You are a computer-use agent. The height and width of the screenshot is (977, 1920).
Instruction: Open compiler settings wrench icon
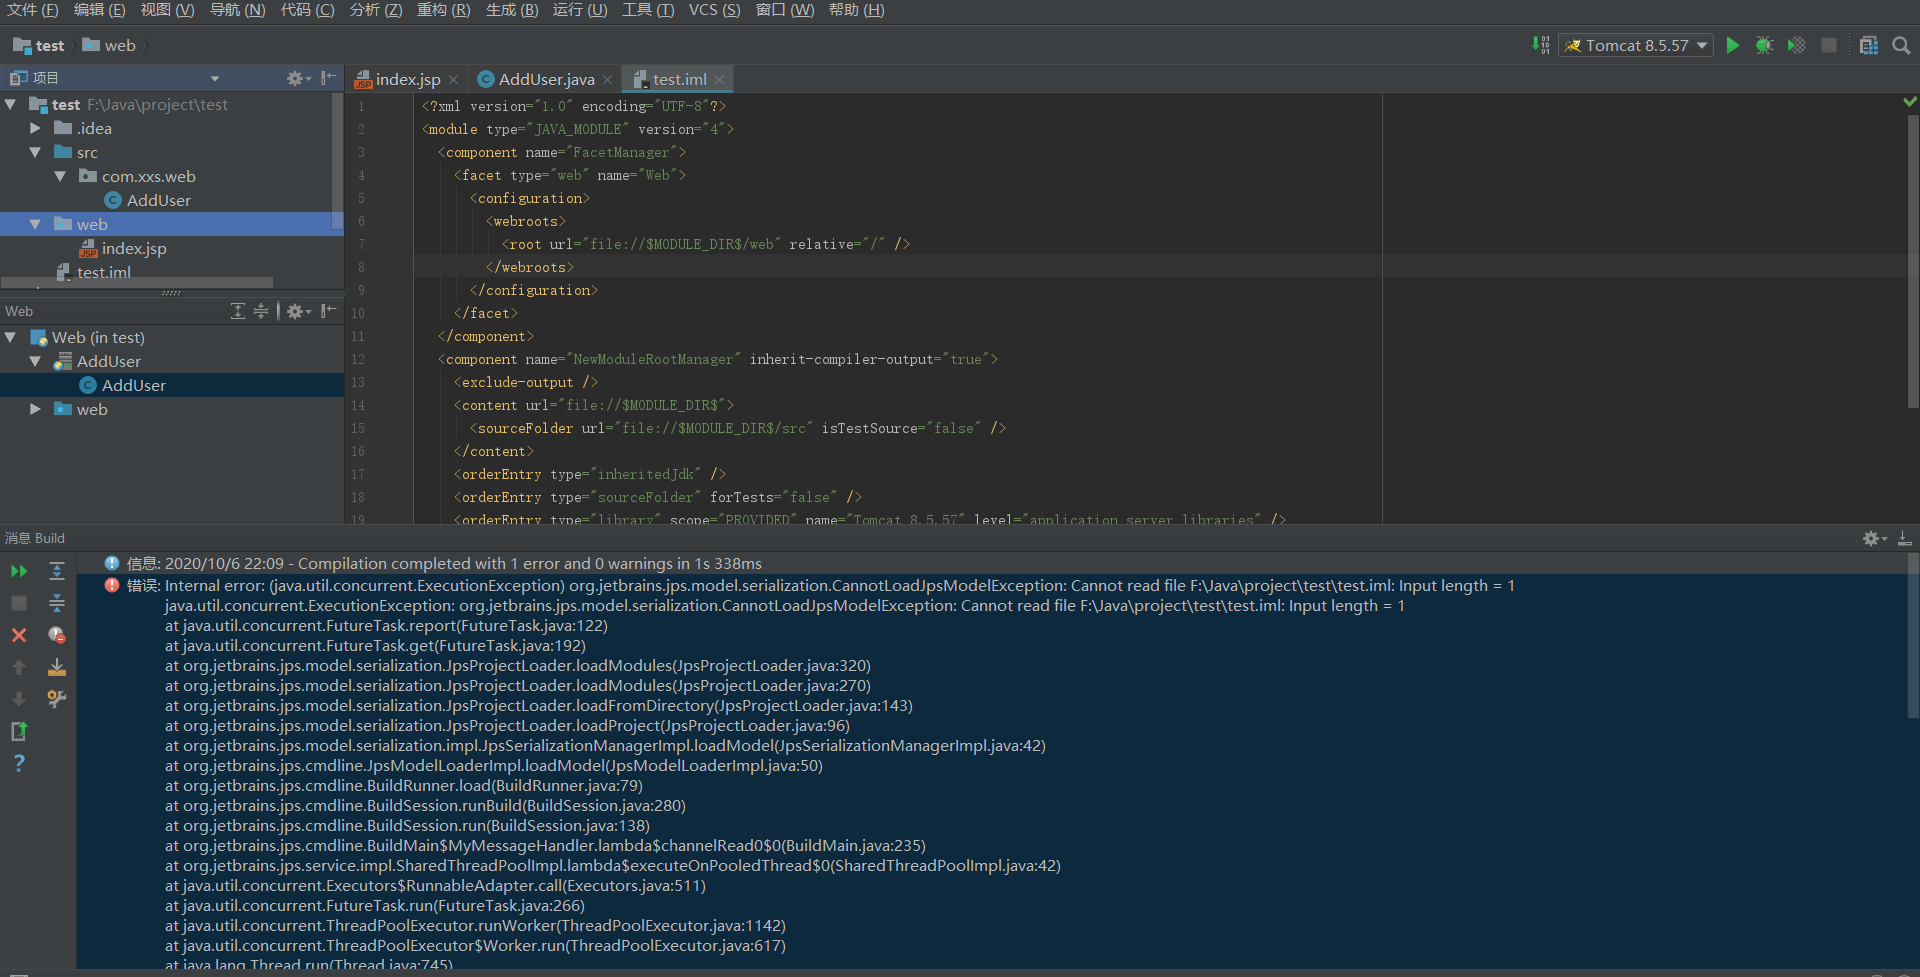pyautogui.click(x=57, y=699)
